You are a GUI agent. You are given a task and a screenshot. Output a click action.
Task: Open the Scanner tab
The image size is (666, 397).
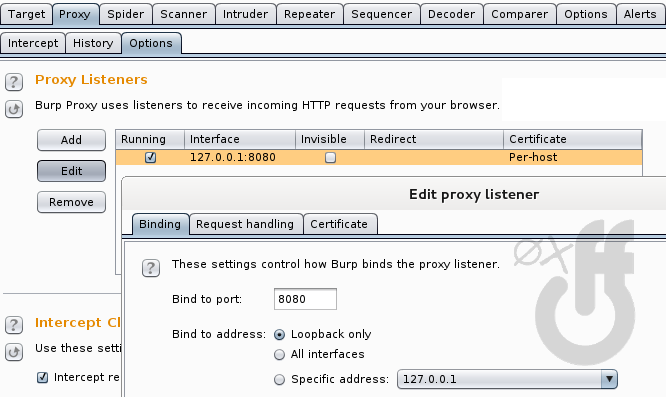coord(183,14)
